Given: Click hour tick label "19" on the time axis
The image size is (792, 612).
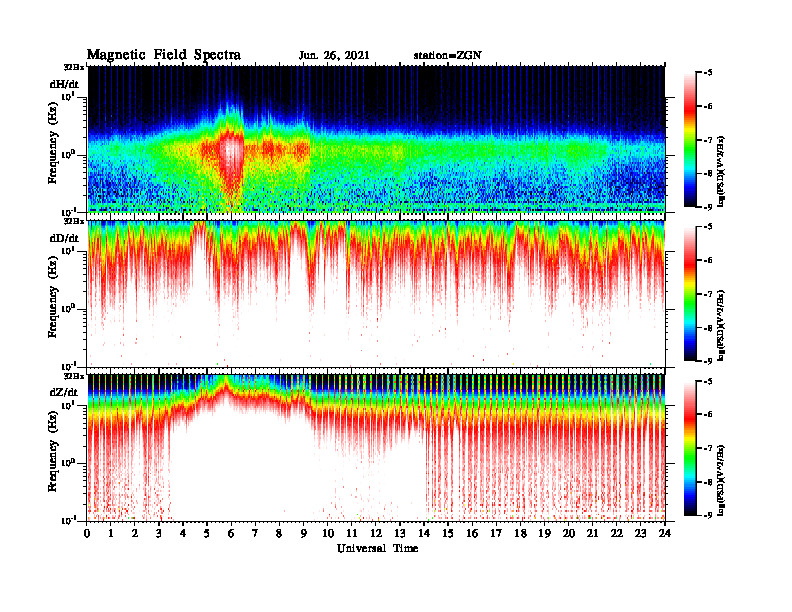Looking at the screenshot, I should pyautogui.click(x=544, y=534).
